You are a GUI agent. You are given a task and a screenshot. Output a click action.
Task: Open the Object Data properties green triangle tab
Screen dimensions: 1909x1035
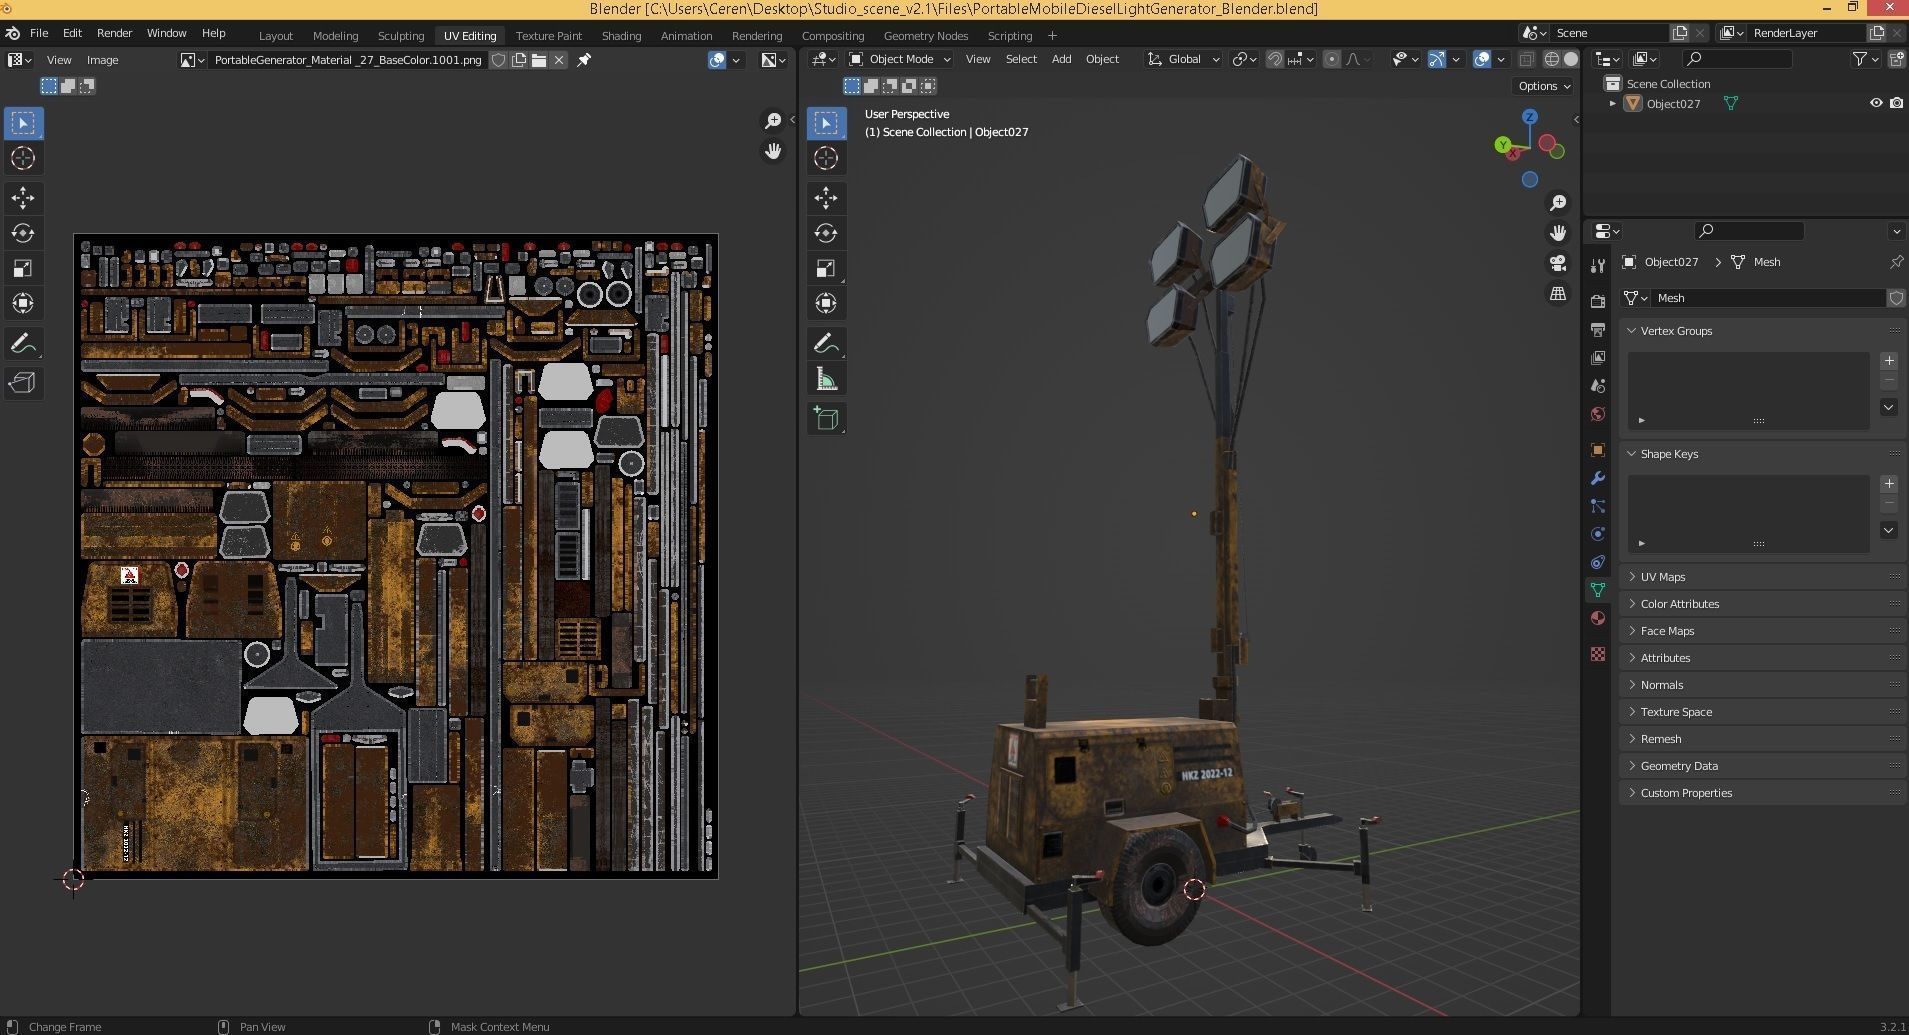click(x=1597, y=590)
